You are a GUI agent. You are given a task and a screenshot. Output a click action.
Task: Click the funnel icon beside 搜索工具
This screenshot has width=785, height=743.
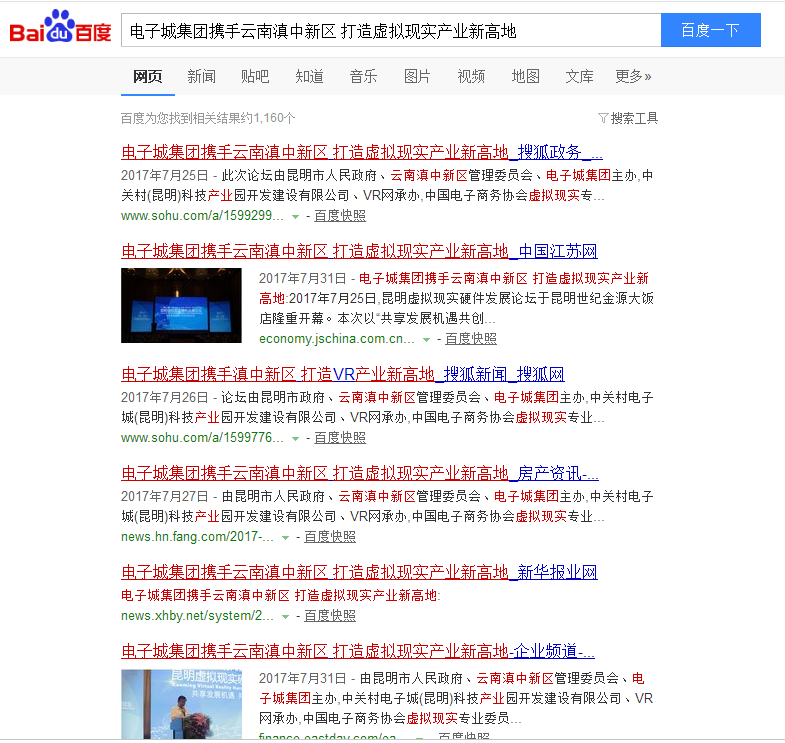coord(603,119)
